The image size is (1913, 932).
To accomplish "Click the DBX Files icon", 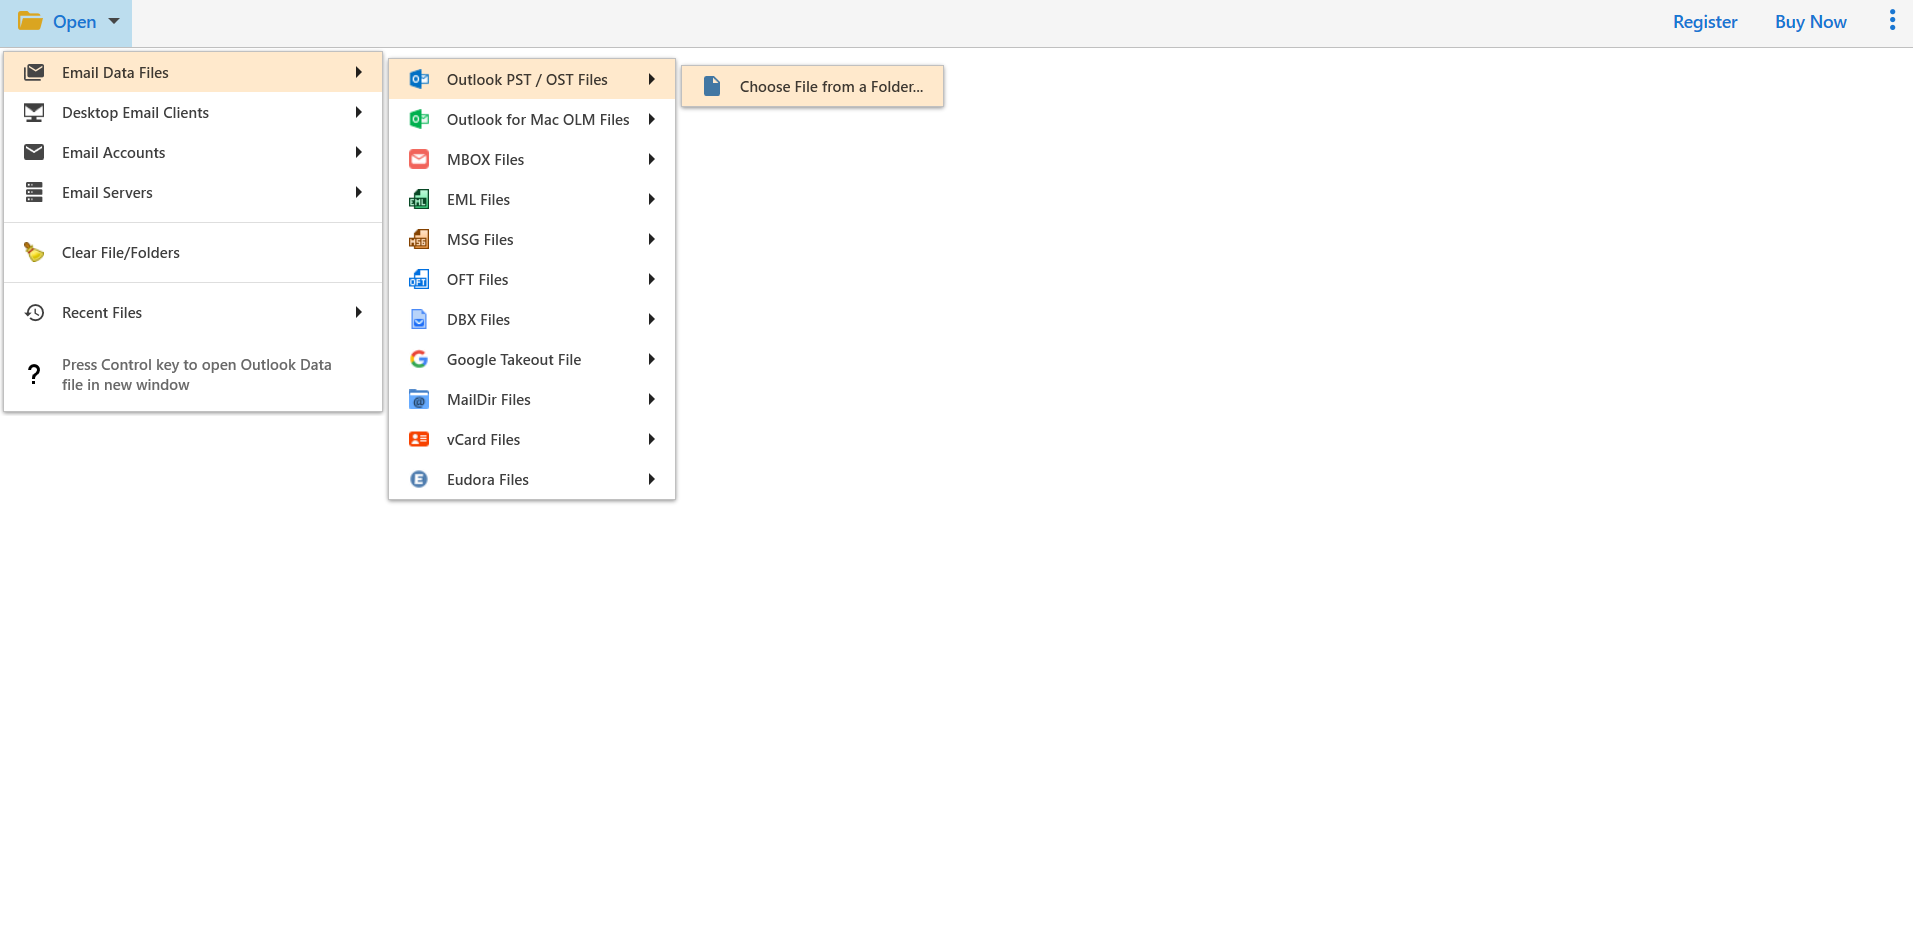I will click(x=419, y=319).
